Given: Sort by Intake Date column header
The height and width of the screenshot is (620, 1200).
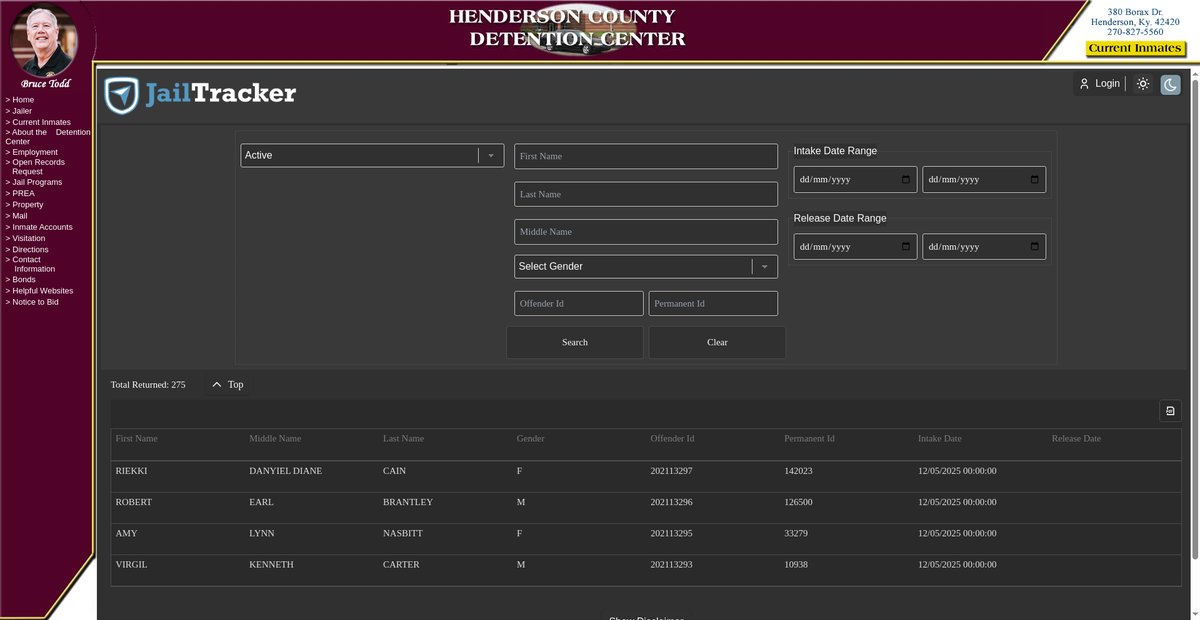Looking at the screenshot, I should point(940,439).
